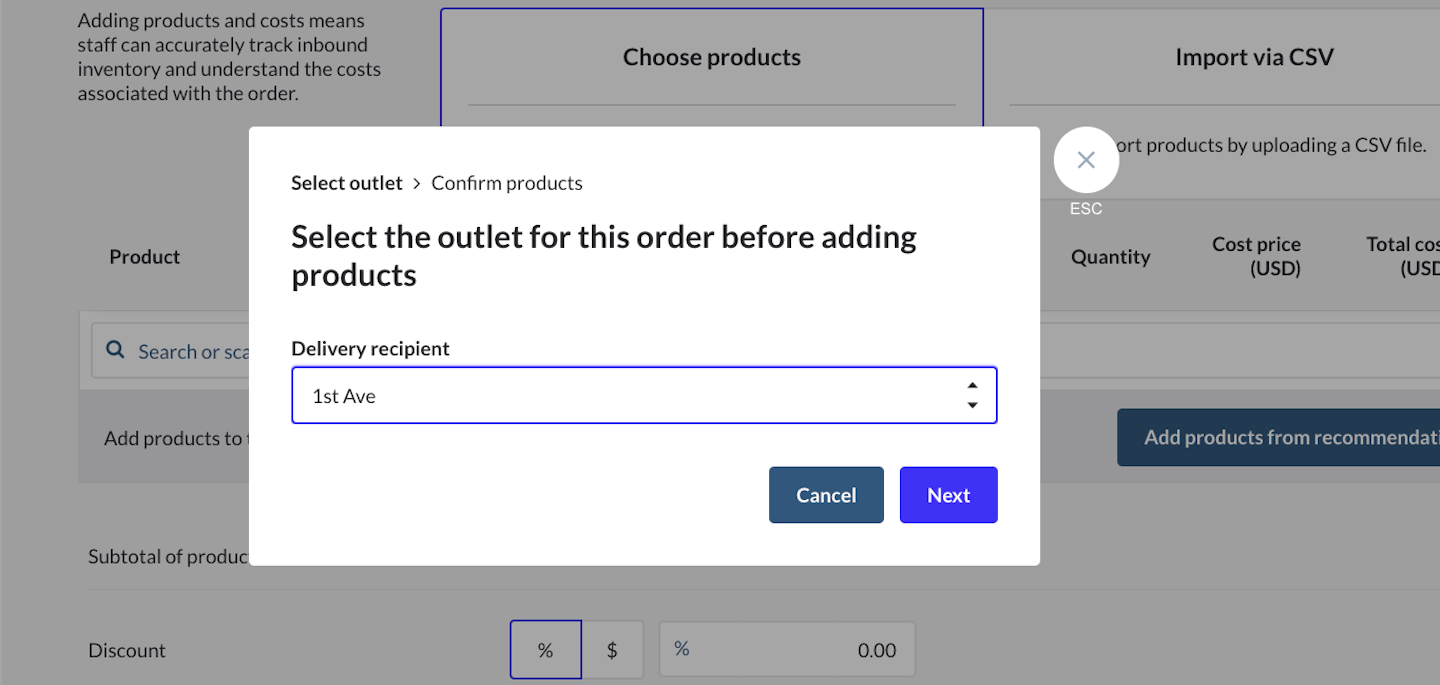
Task: Switch to Import via CSV tab
Action: click(x=1254, y=58)
